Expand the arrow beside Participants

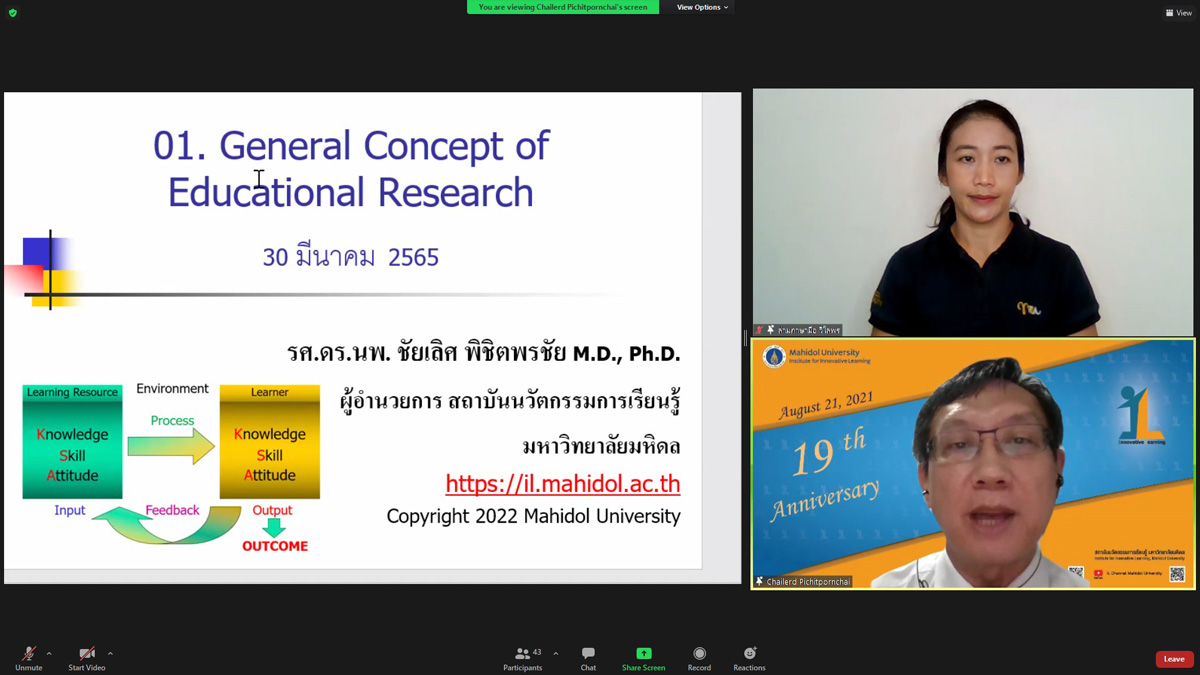tap(556, 654)
